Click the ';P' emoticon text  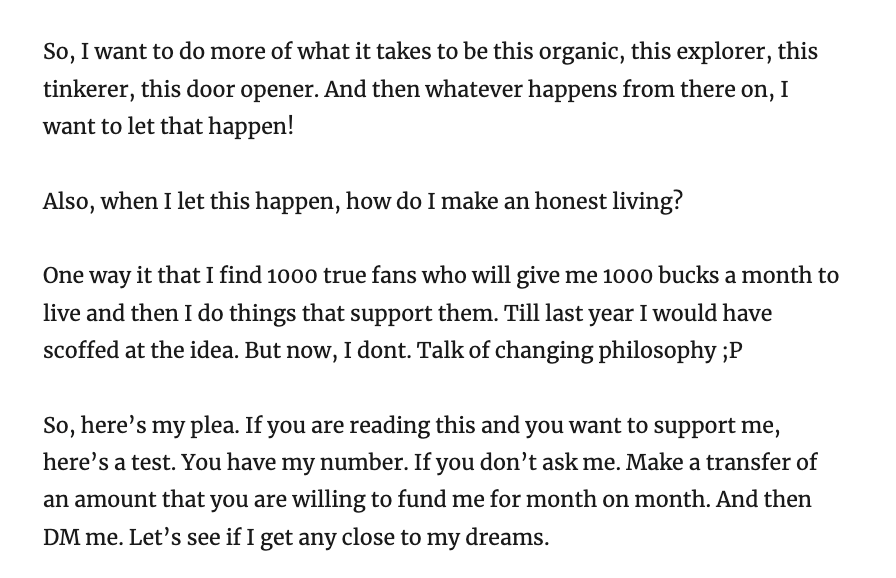(729, 351)
